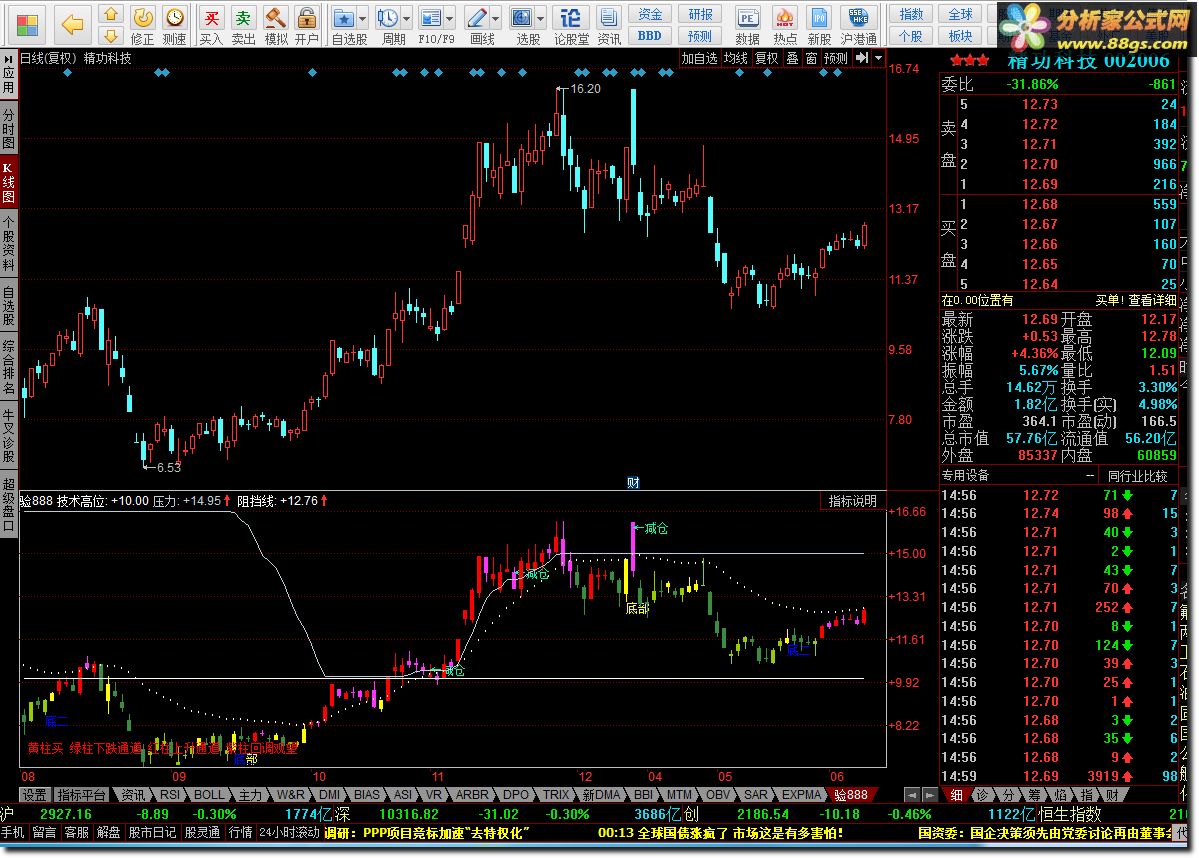Switch to the BOLL indicator tab
Screen dimensions: 1199x858
pyautogui.click(x=209, y=795)
